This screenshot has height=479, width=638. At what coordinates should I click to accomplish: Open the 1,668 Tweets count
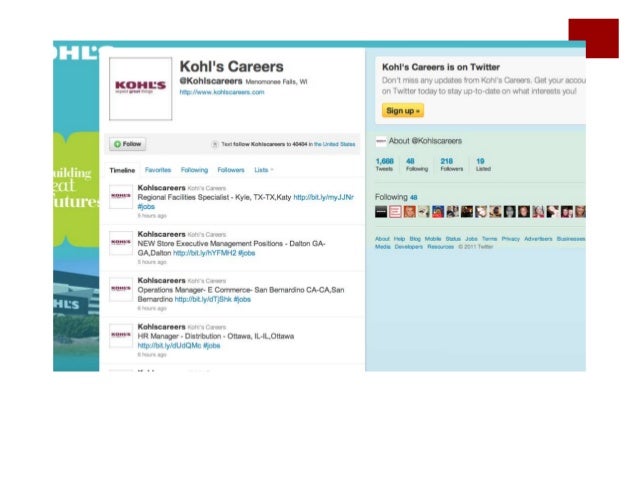click(384, 164)
